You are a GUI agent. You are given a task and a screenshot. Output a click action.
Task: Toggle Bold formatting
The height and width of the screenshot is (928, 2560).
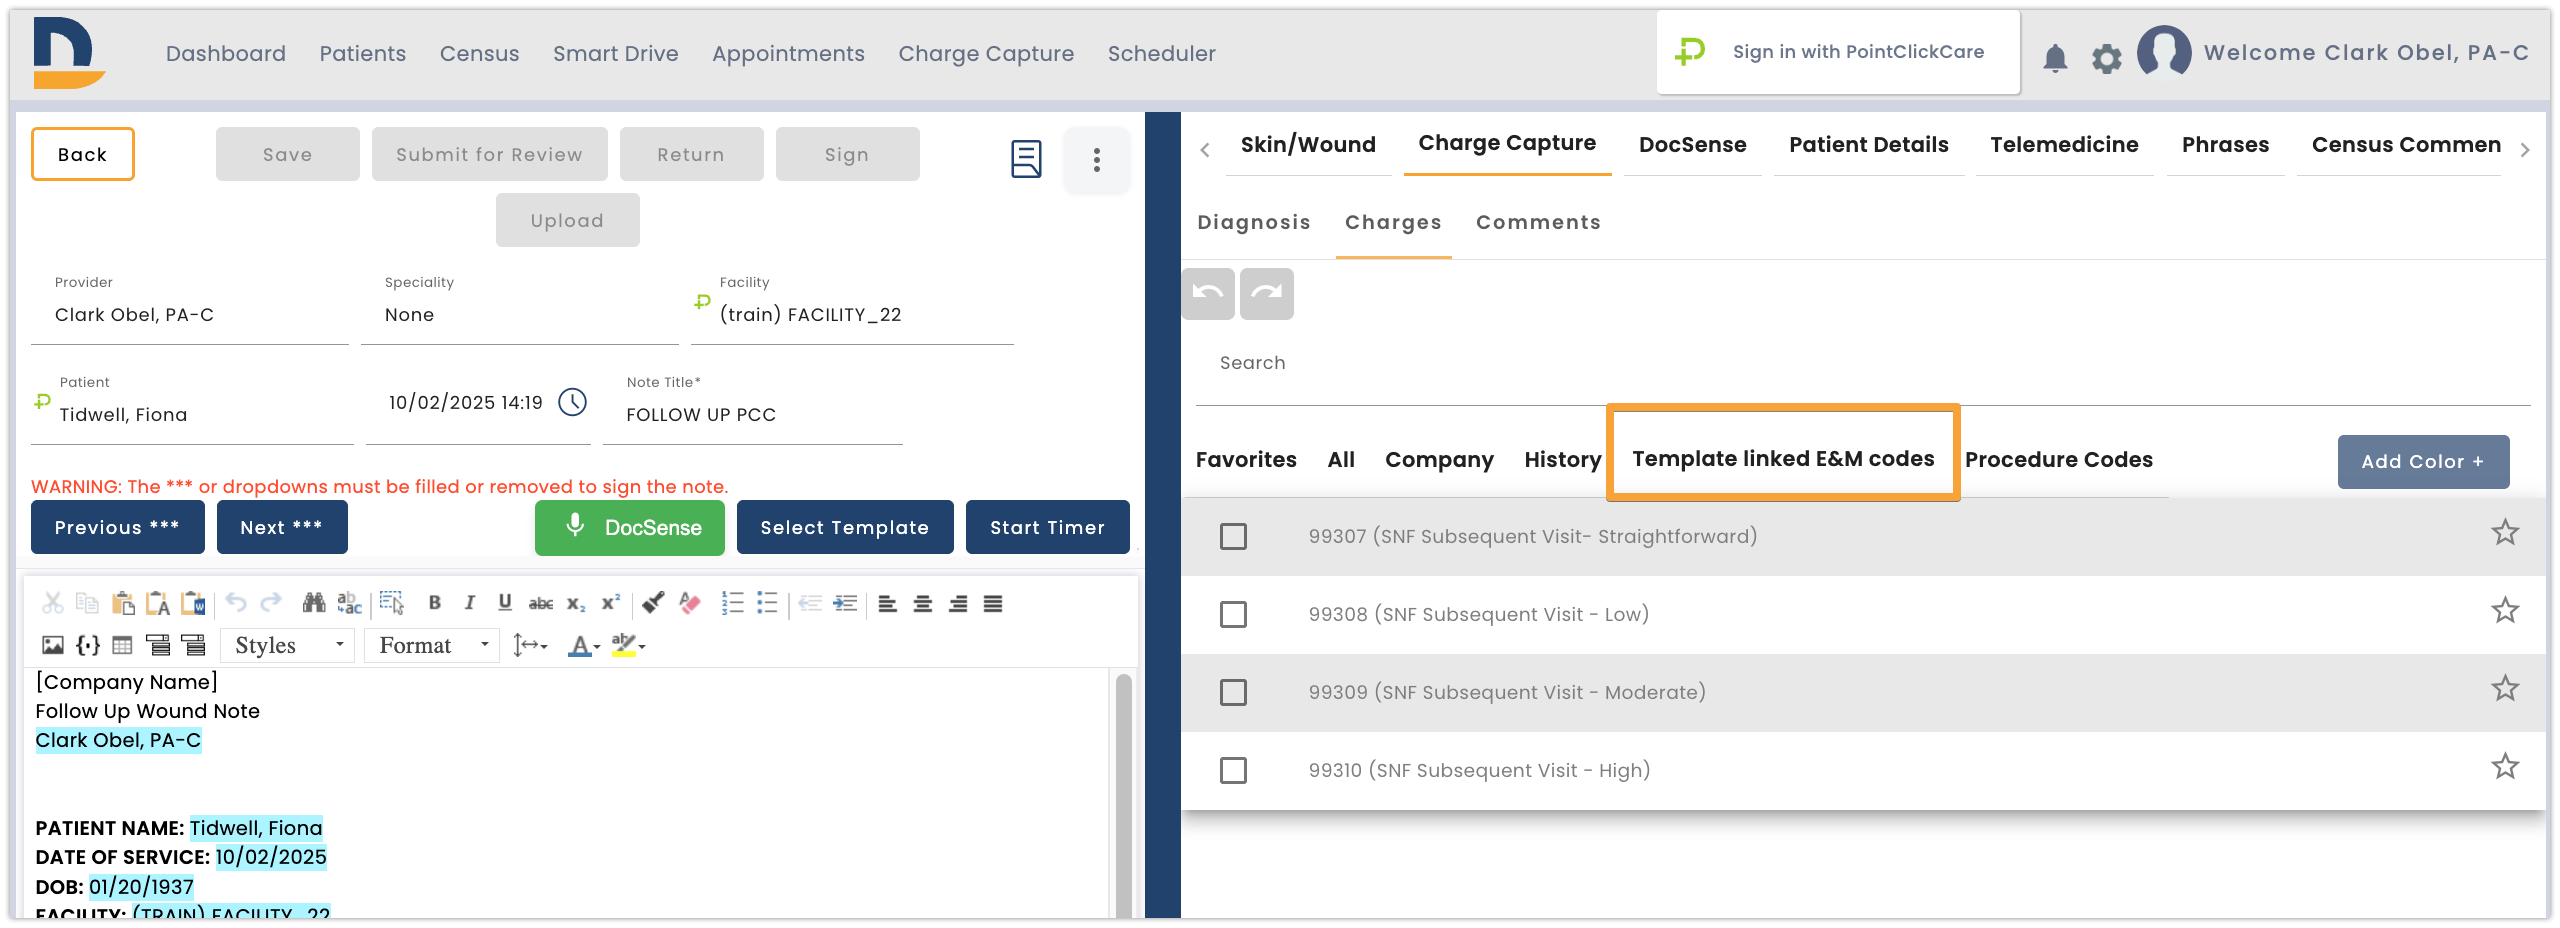435,603
